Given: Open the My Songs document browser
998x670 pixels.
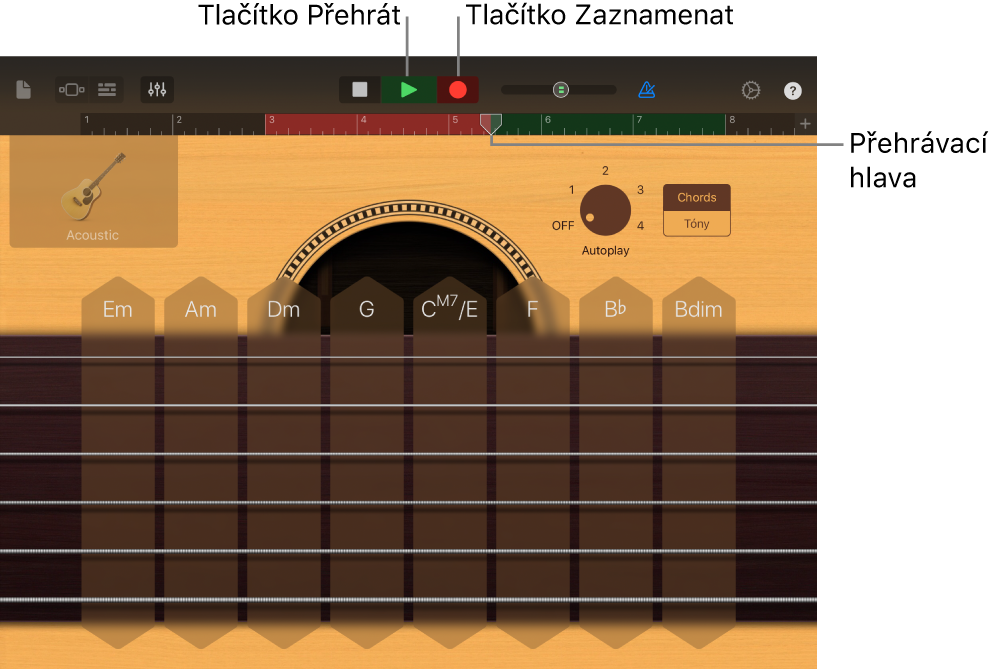Looking at the screenshot, I should pyautogui.click(x=24, y=90).
